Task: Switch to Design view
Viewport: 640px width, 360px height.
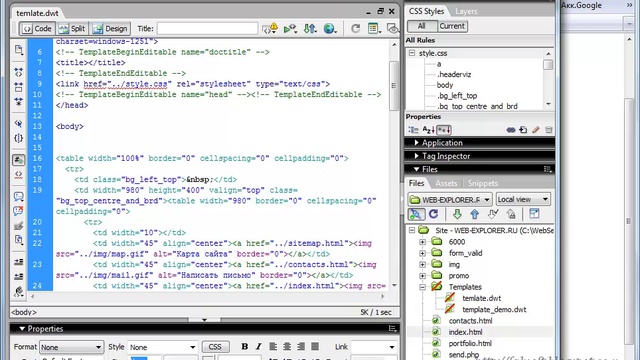Action: pyautogui.click(x=110, y=29)
